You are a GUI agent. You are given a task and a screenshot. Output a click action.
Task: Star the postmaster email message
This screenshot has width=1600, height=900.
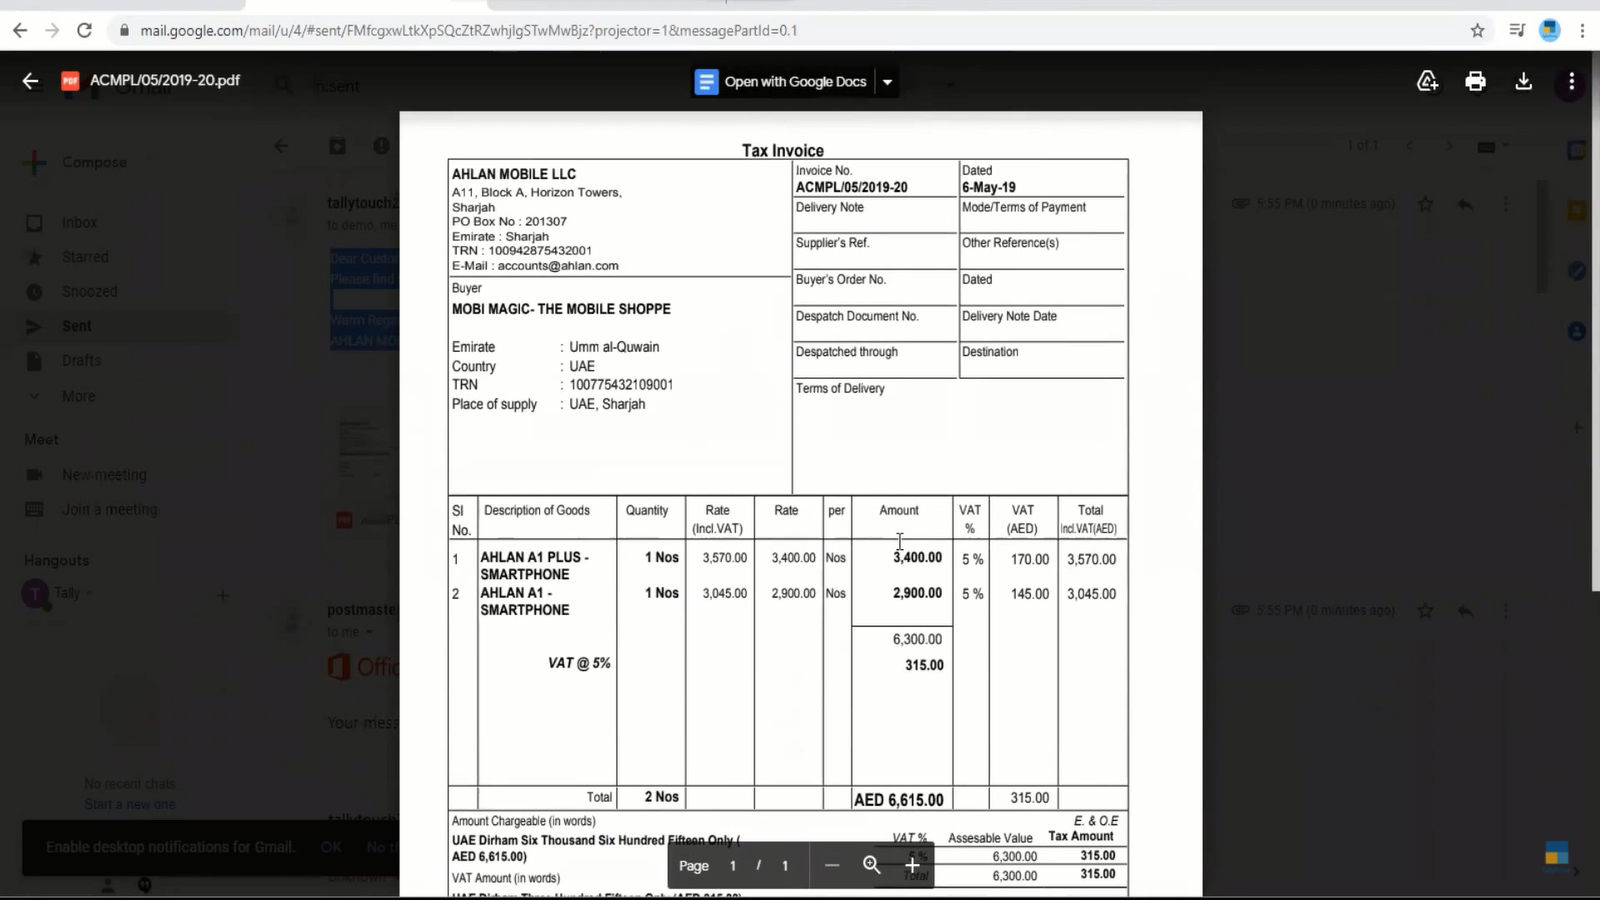pyautogui.click(x=1425, y=610)
